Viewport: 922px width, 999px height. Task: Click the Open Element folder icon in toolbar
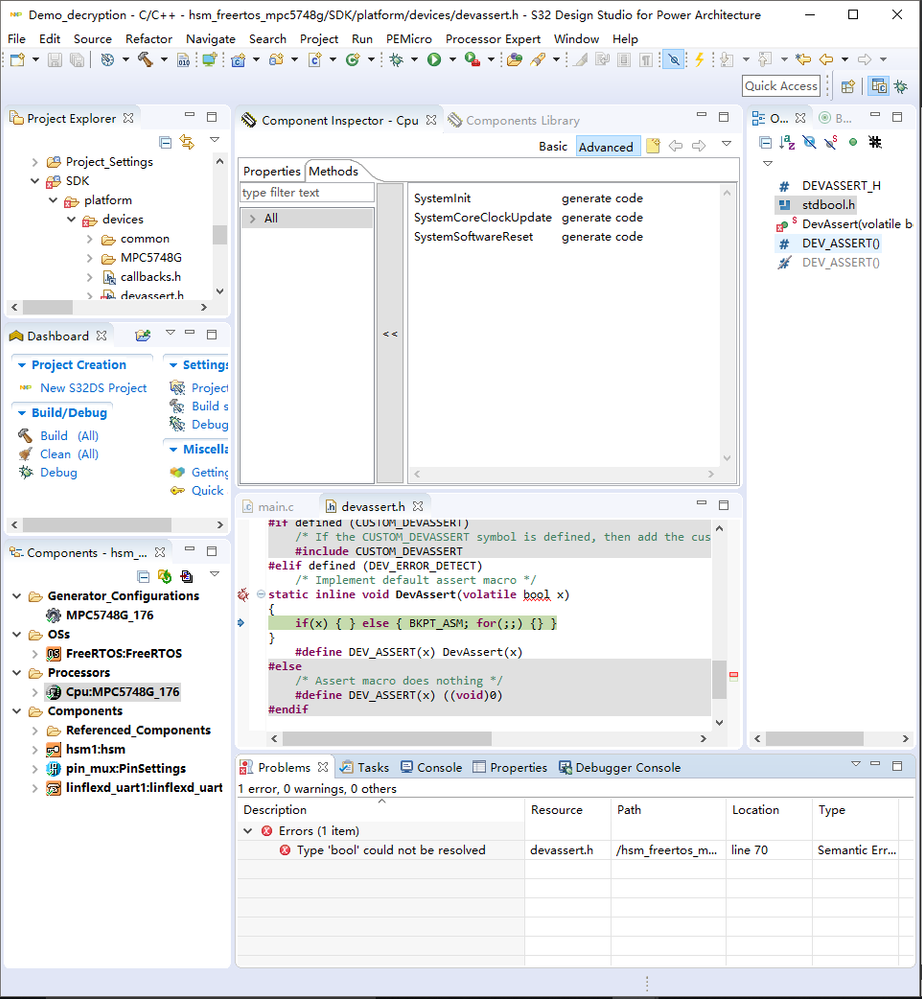point(515,59)
